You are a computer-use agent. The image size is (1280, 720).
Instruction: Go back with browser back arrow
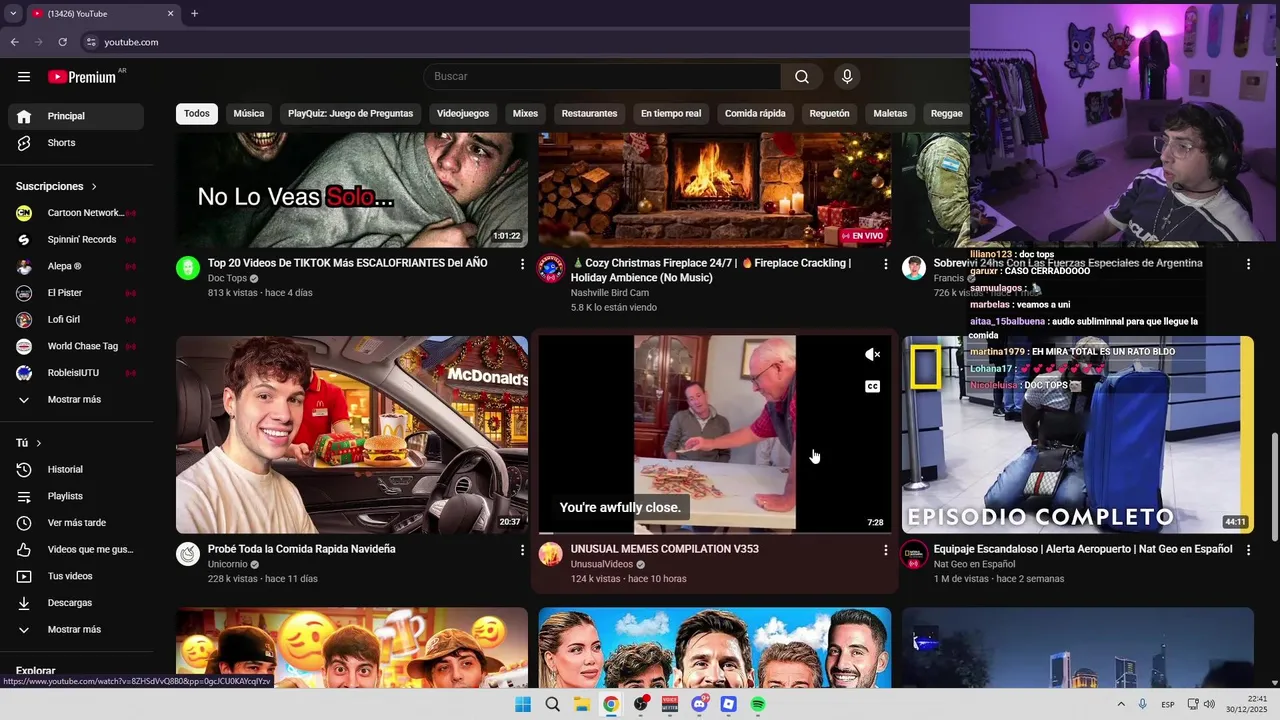click(x=14, y=42)
